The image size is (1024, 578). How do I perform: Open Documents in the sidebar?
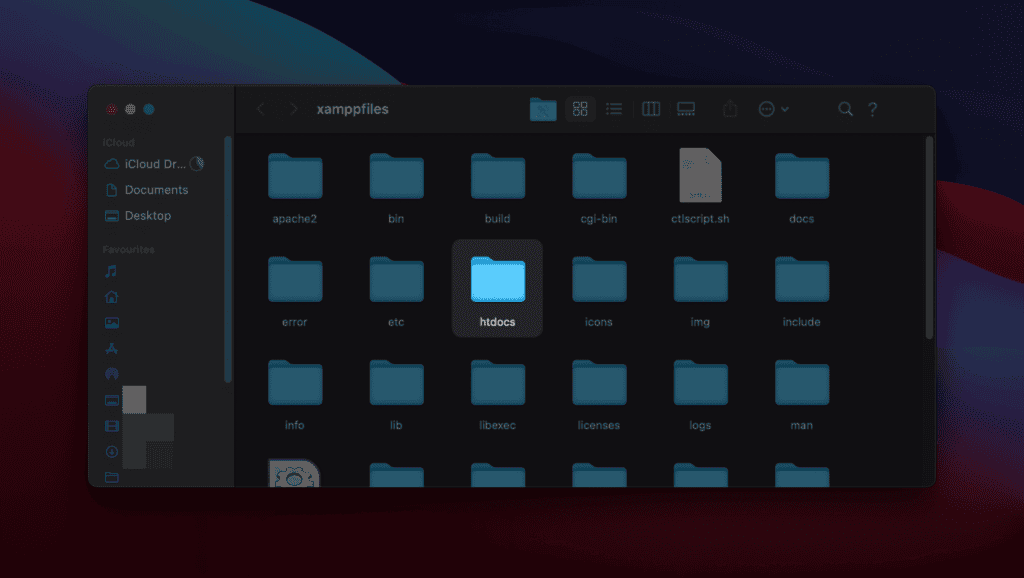pos(155,190)
